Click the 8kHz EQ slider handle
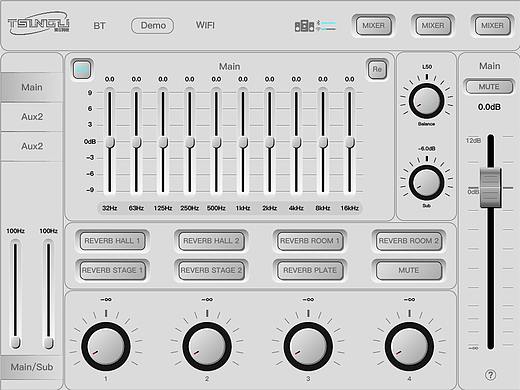520x390 pixels. [x=323, y=142]
